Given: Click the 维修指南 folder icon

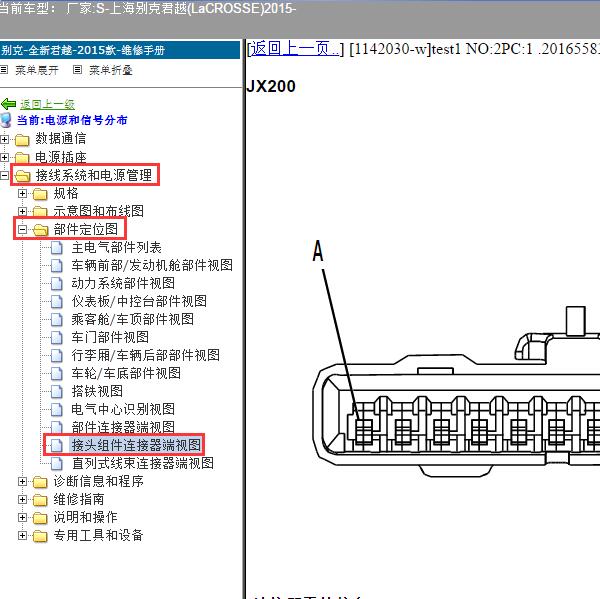Looking at the screenshot, I should click(x=40, y=500).
